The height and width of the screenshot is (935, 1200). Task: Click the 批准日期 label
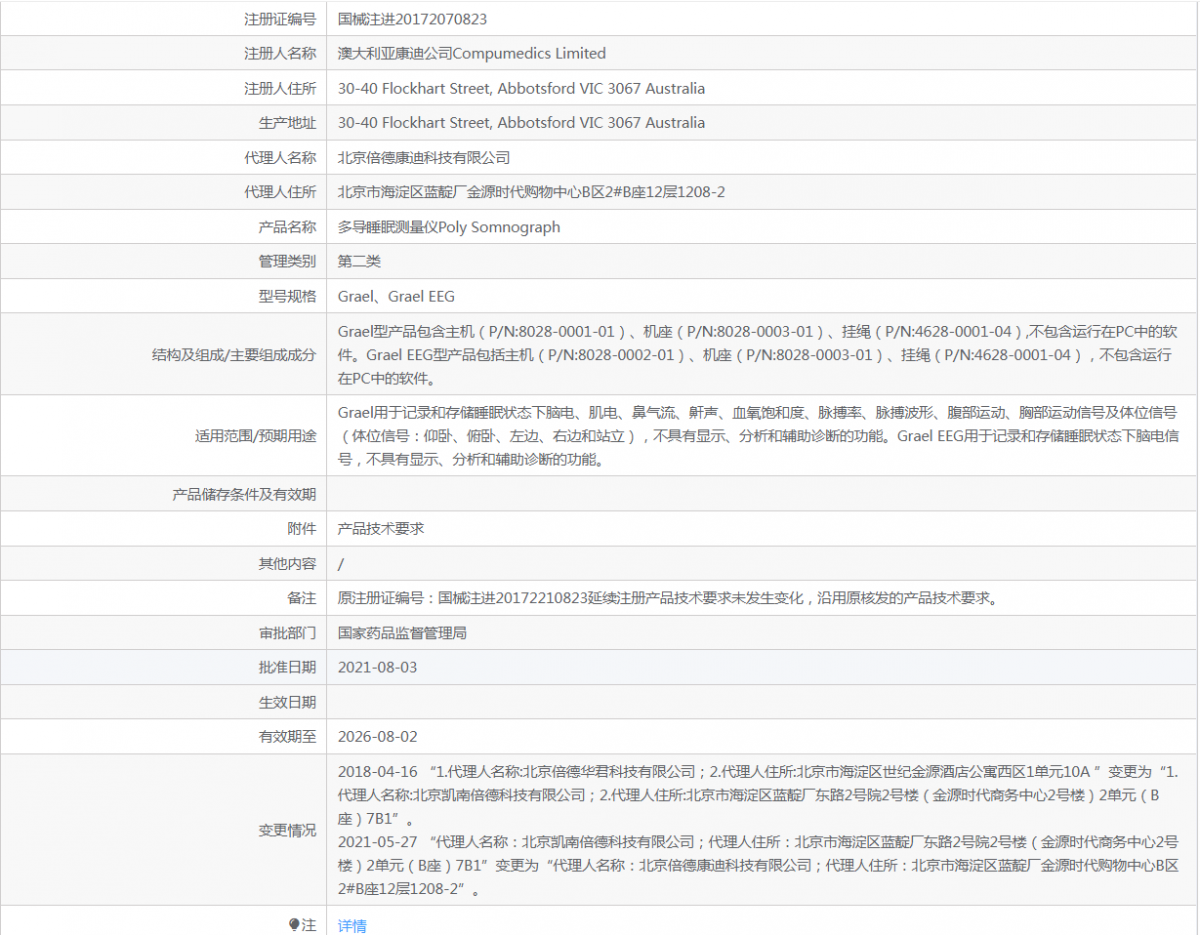click(x=287, y=667)
